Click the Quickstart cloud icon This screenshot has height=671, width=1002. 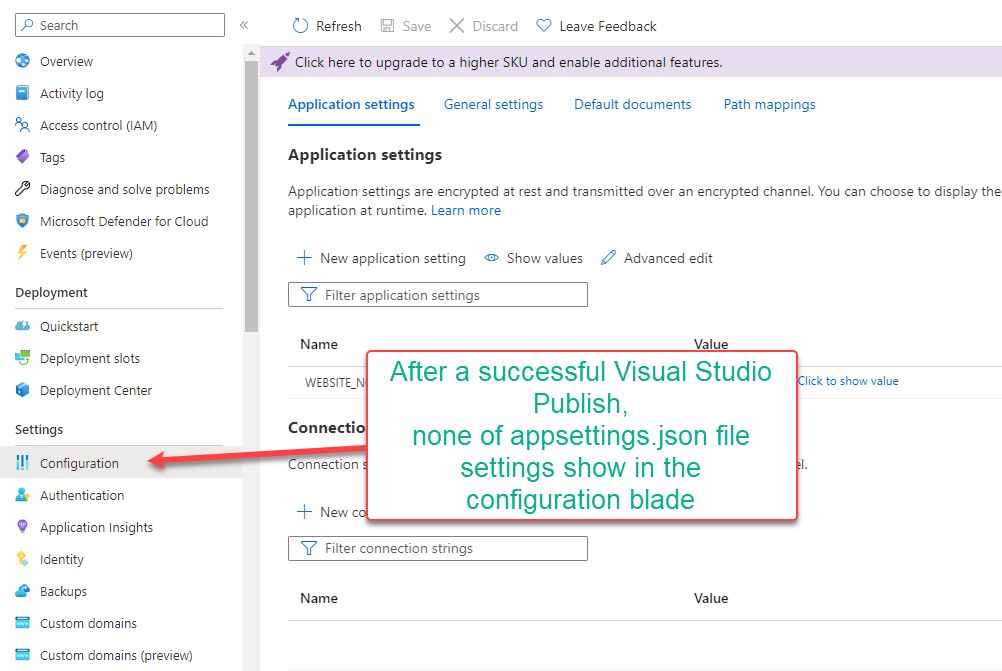22,326
